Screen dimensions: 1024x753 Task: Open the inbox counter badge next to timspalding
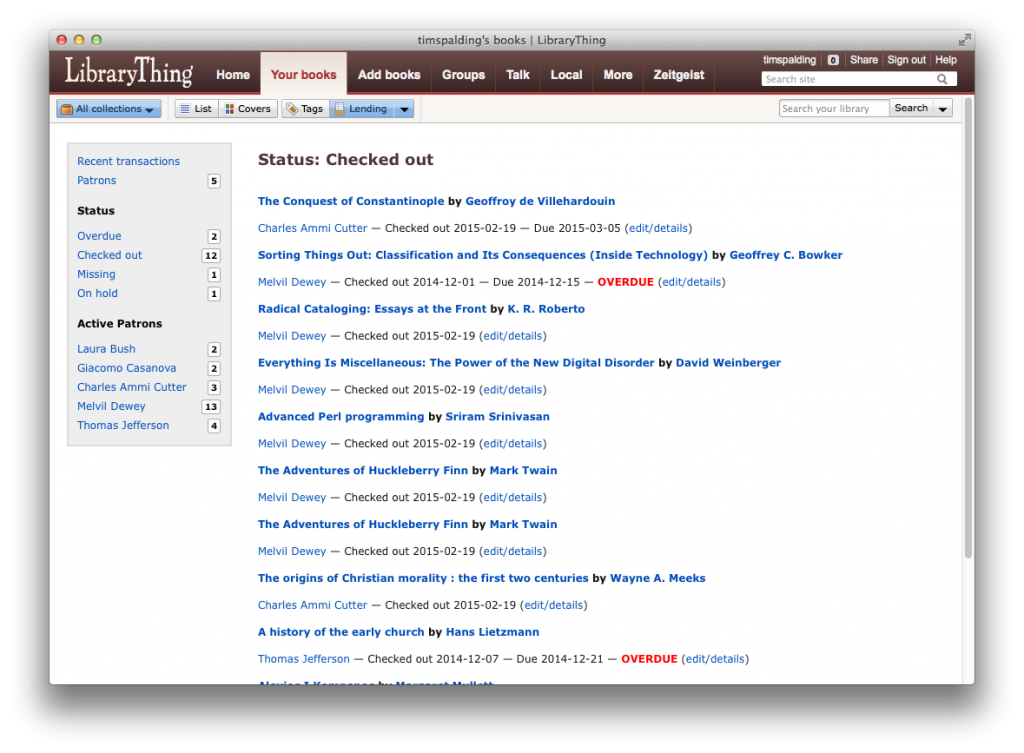click(x=833, y=59)
